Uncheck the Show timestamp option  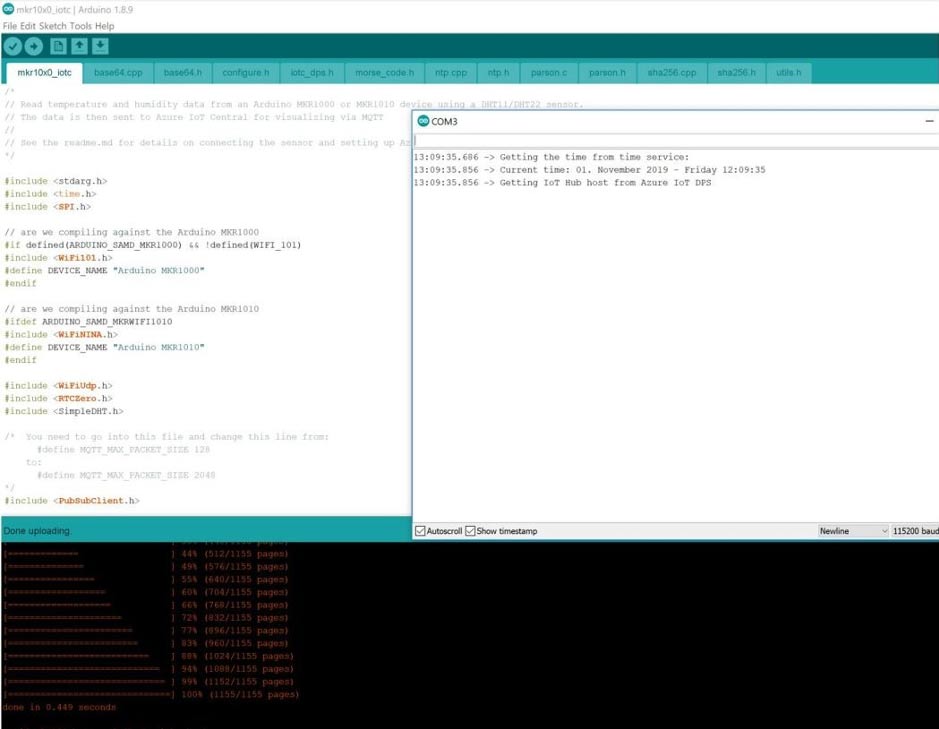click(470, 531)
